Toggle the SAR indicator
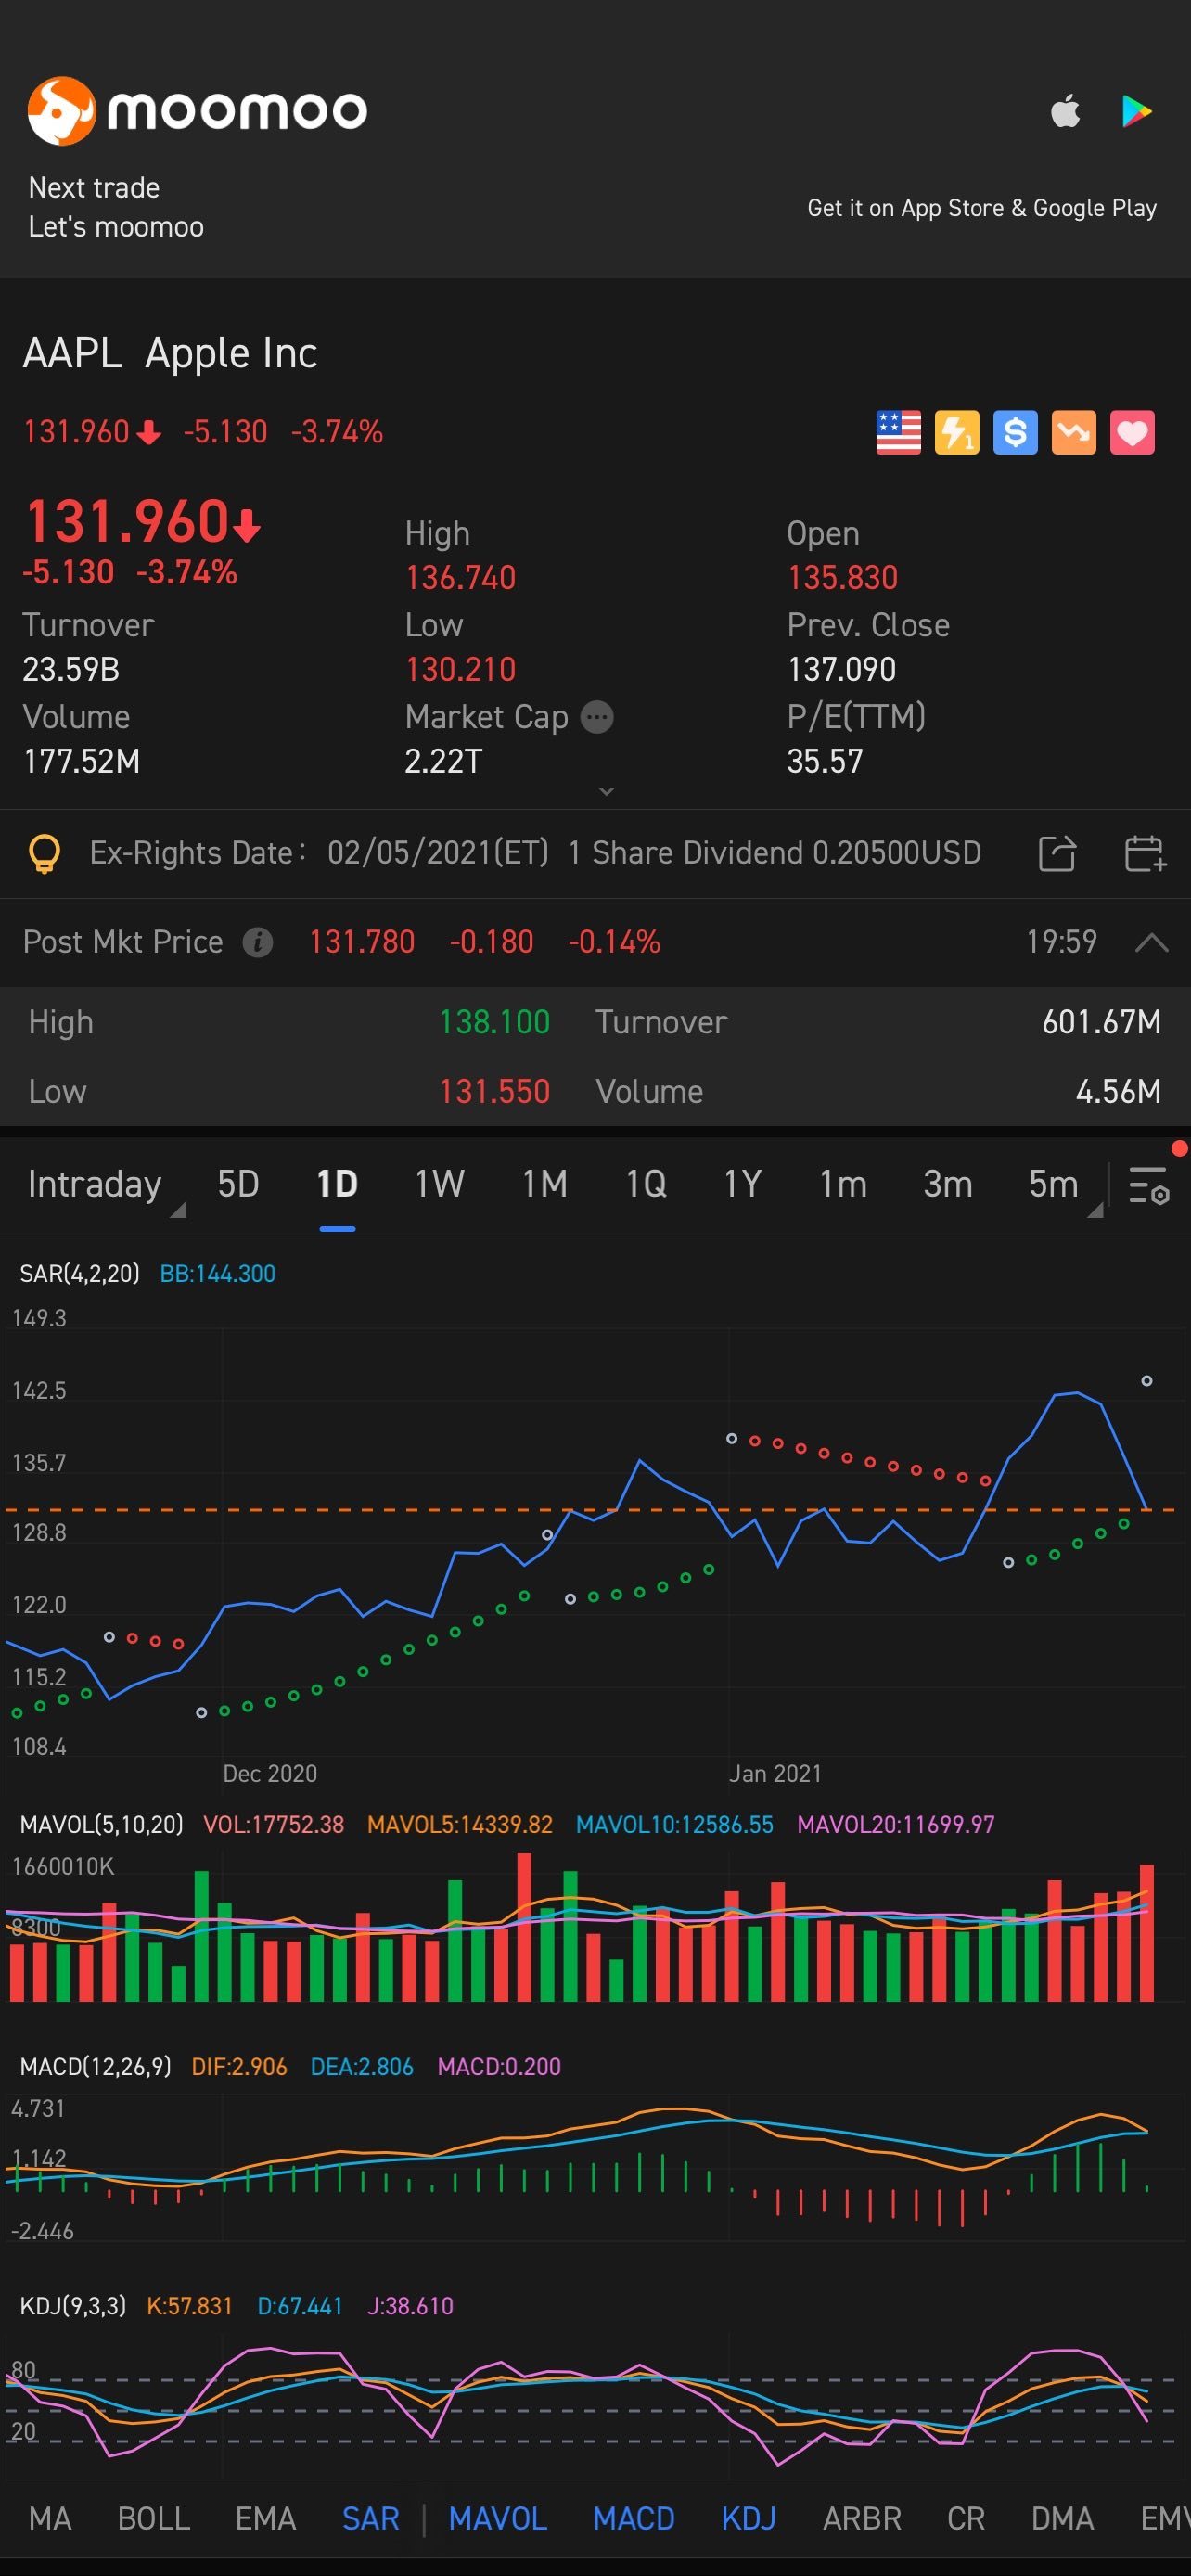 pos(371,2518)
